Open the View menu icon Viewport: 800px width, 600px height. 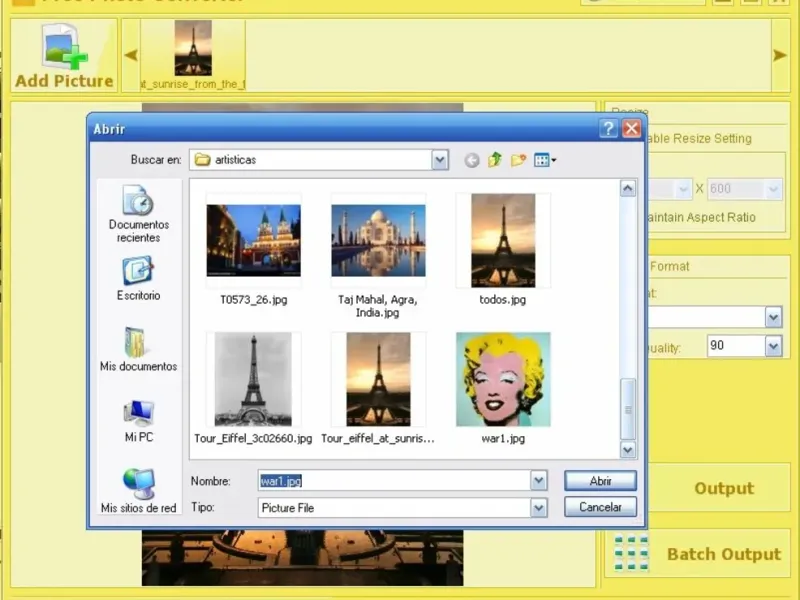click(545, 160)
